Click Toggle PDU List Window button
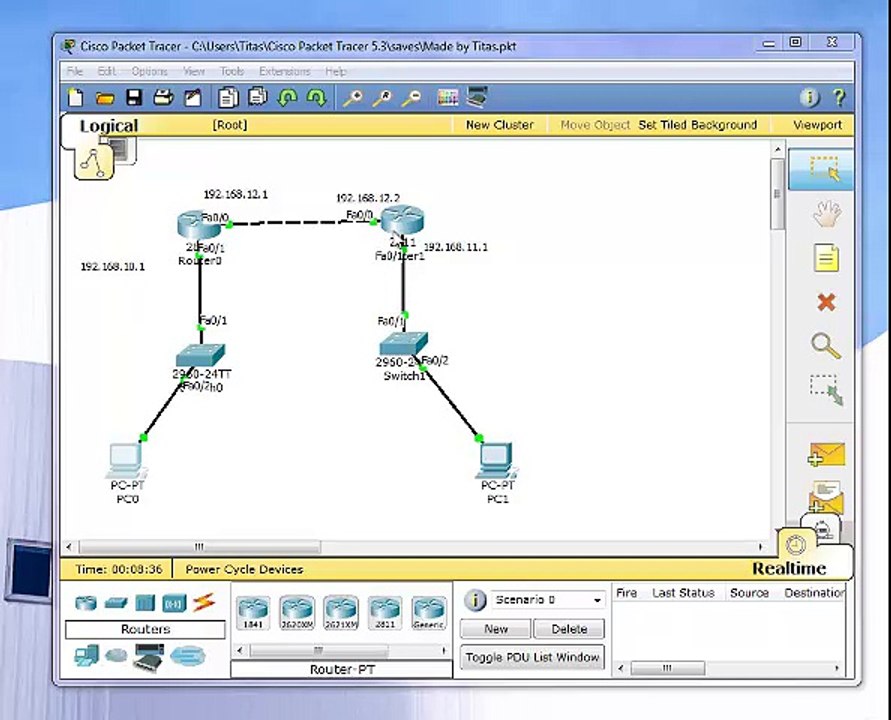The height and width of the screenshot is (720, 891). [x=532, y=657]
